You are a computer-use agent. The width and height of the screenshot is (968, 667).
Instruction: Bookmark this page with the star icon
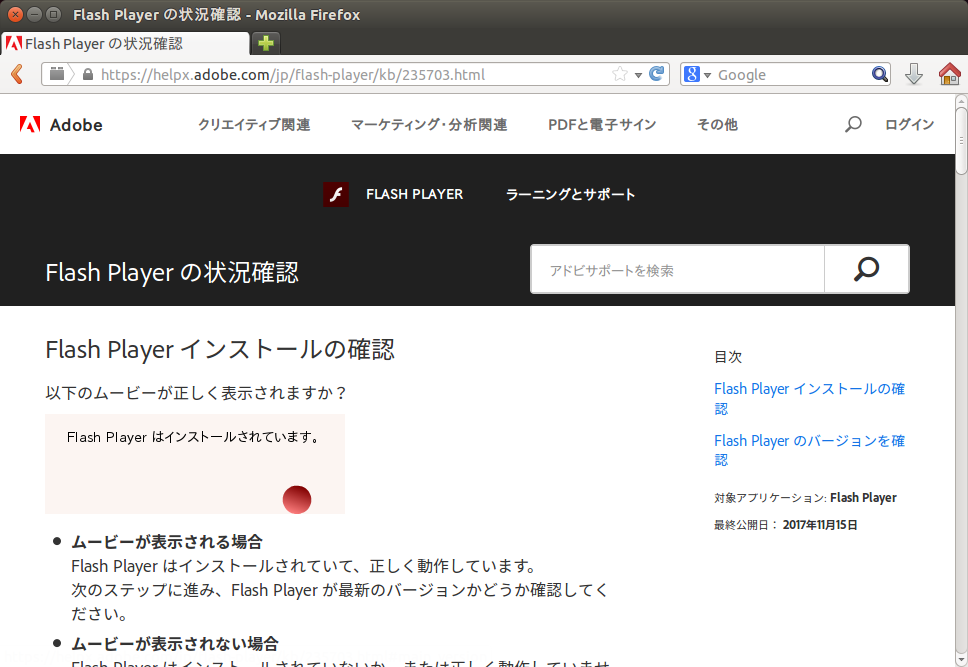point(620,74)
